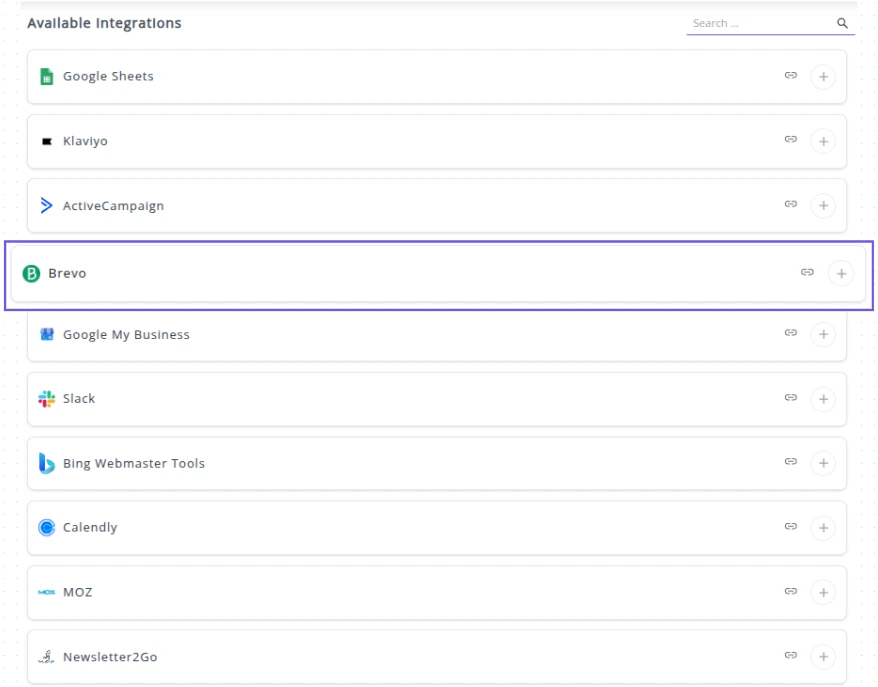Click the Calendly logo icon
This screenshot has width=878, height=687.
46,528
